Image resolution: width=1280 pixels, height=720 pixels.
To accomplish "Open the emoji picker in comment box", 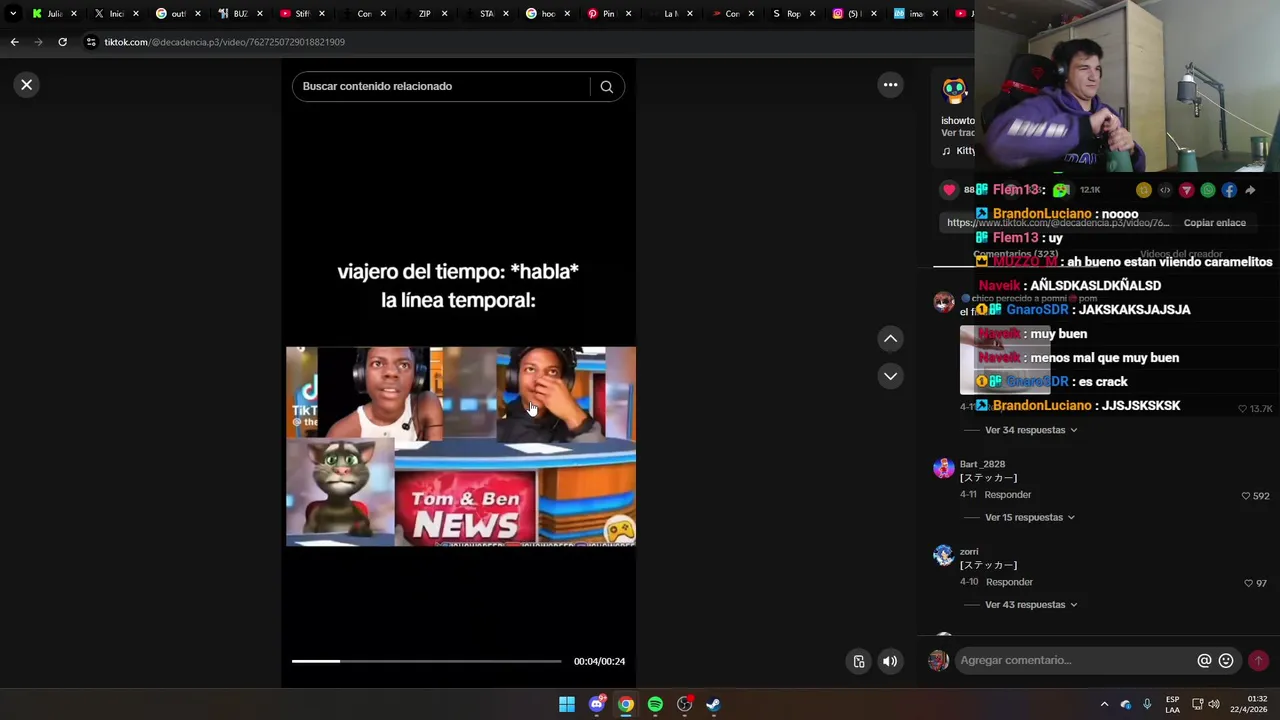I will point(1226,661).
